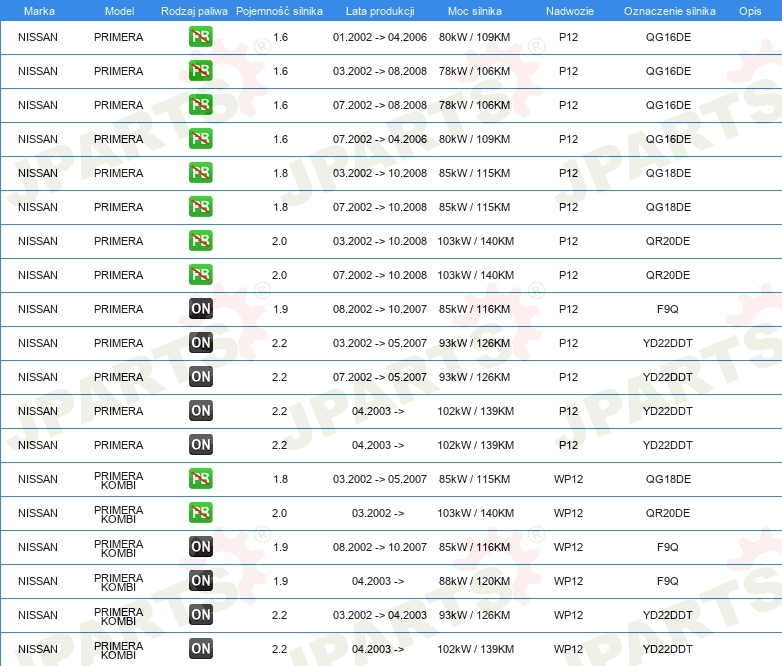
Task: Click F9Q engine code in 88kW / 120KM row
Action: coord(668,581)
